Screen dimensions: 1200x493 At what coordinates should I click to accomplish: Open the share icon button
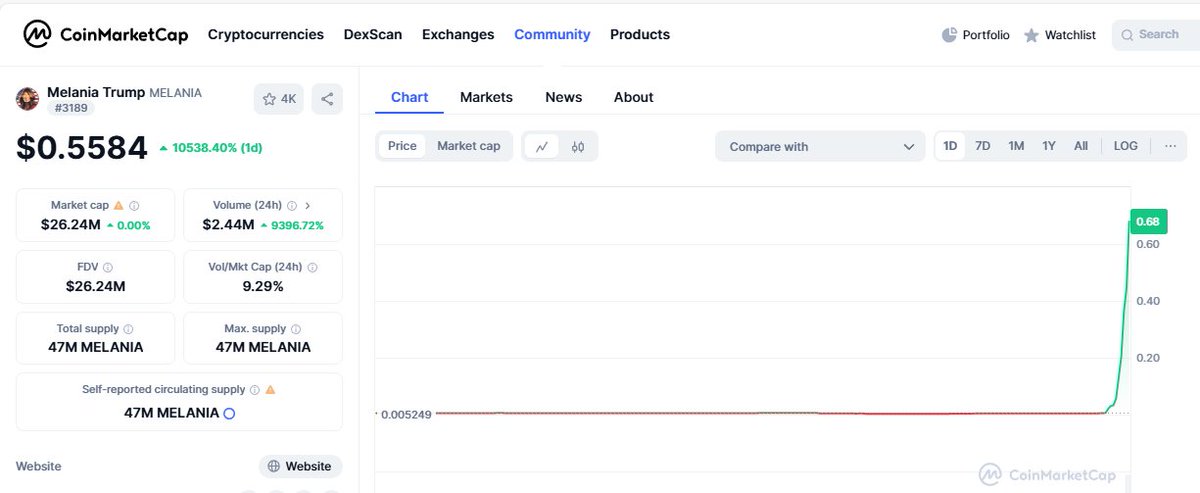[x=327, y=99]
